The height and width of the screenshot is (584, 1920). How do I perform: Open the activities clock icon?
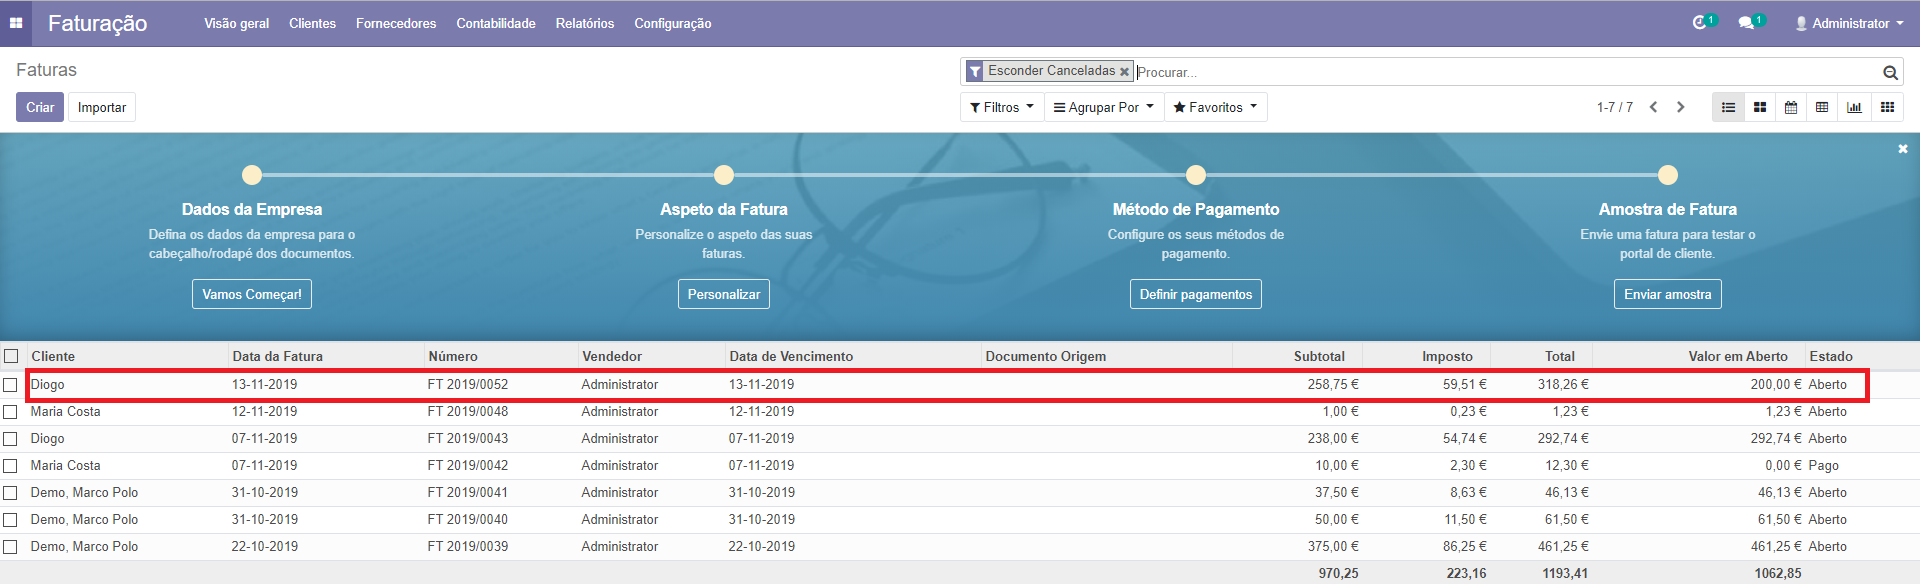1700,23
